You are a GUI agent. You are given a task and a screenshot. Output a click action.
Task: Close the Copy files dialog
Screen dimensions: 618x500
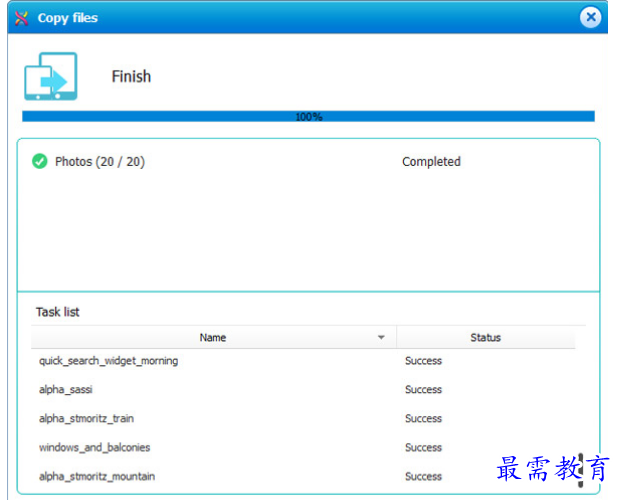(x=591, y=17)
